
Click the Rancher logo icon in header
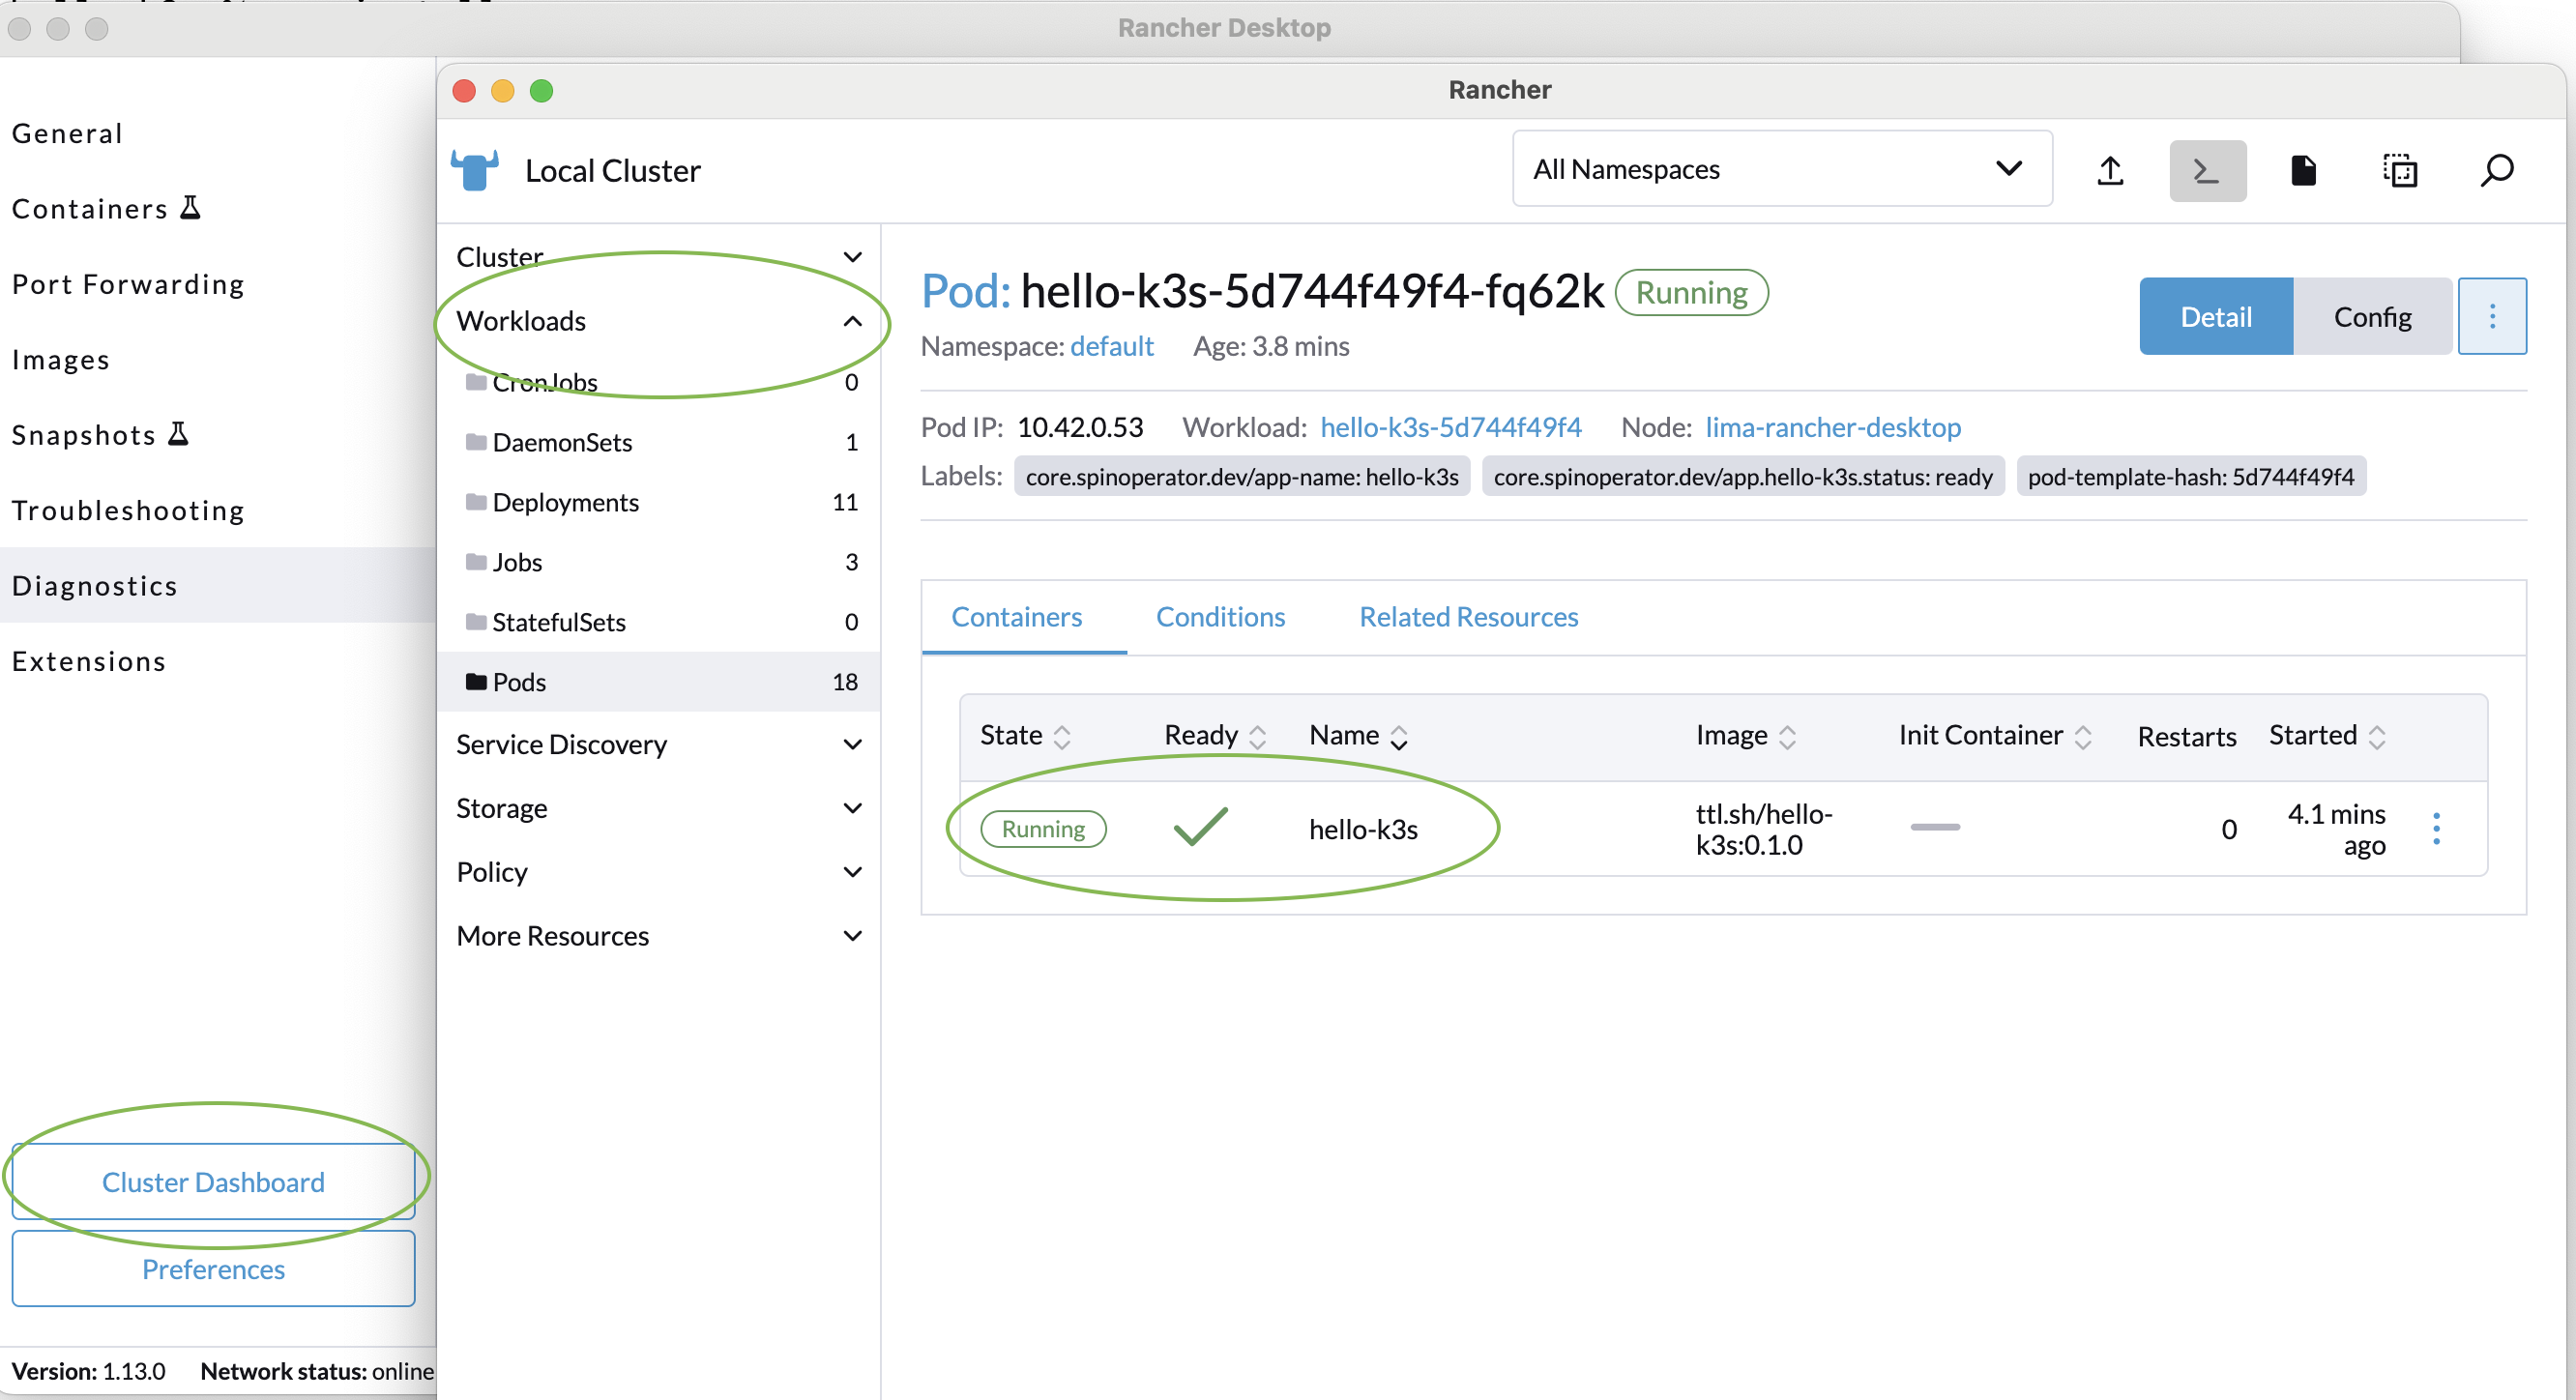click(x=481, y=169)
